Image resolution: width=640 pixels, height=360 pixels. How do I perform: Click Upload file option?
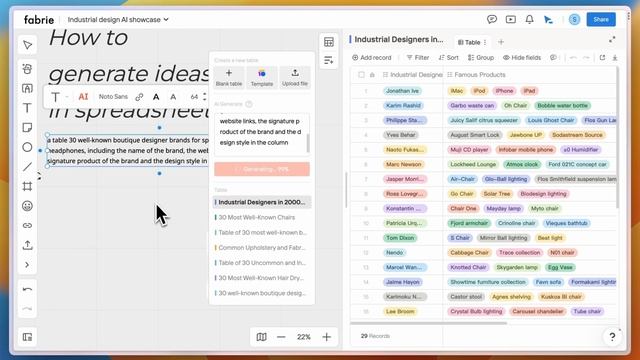pos(295,77)
